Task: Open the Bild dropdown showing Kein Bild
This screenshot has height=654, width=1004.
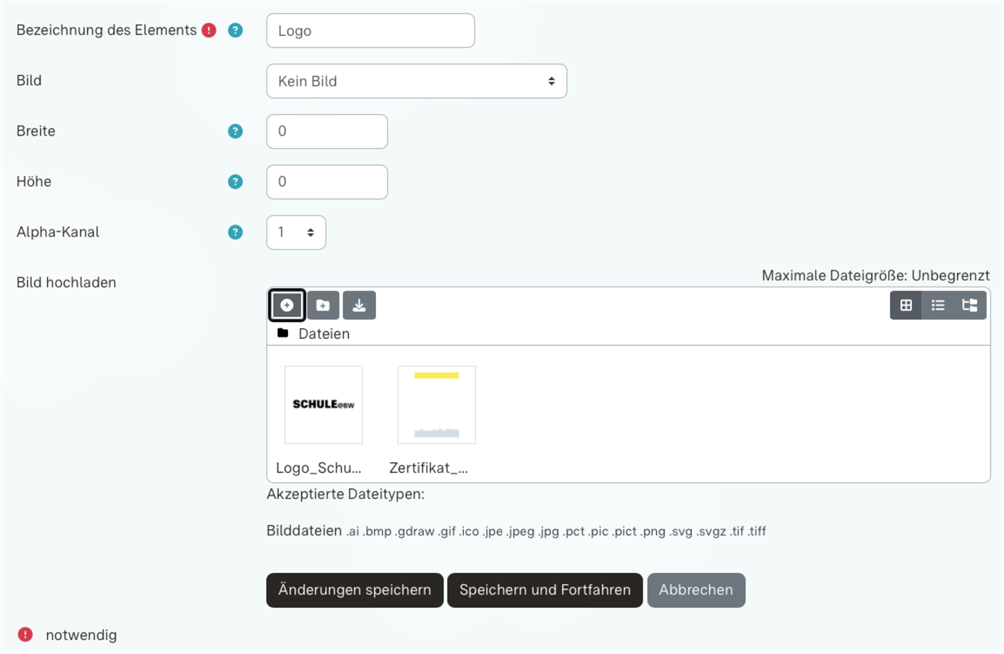Action: coord(416,81)
